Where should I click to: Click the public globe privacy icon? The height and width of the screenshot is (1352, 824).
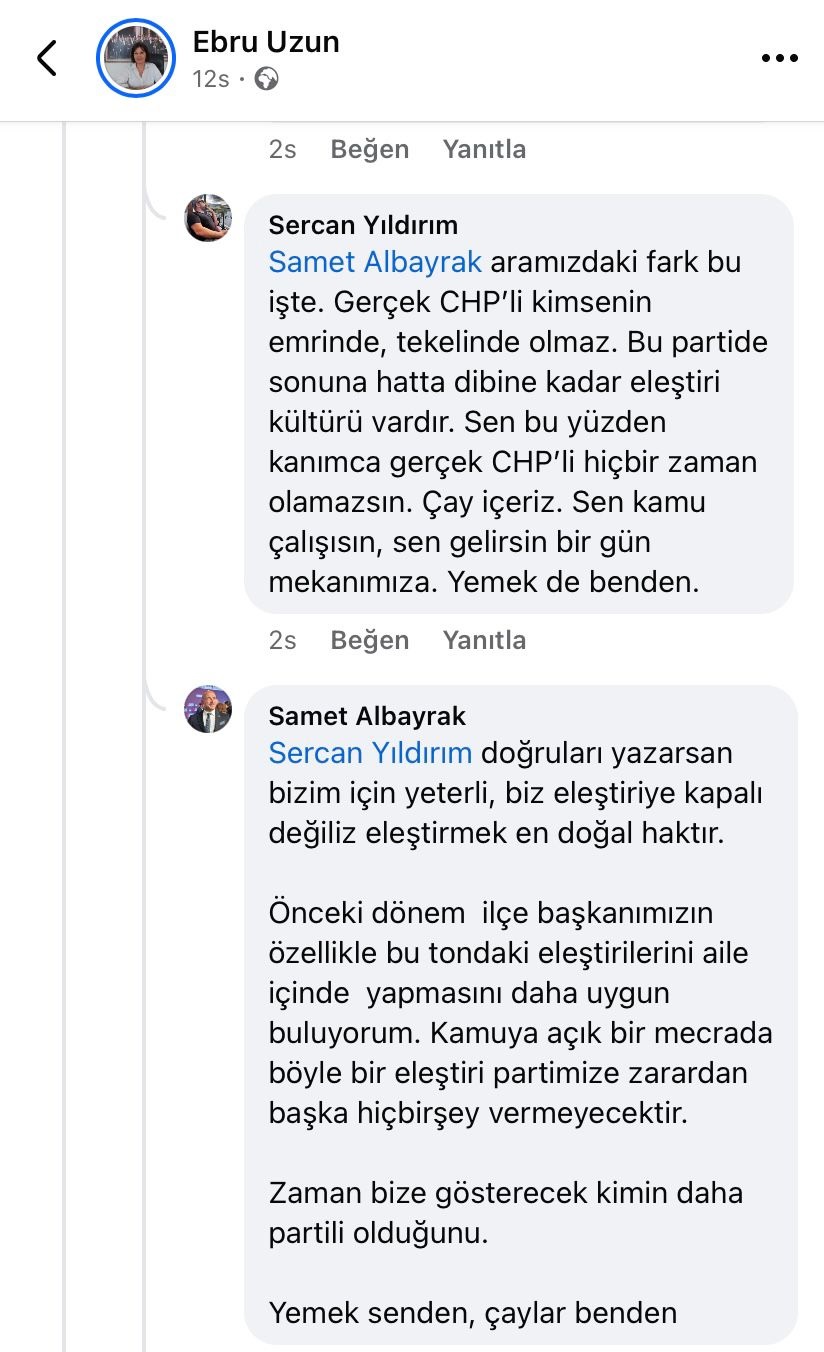point(266,79)
